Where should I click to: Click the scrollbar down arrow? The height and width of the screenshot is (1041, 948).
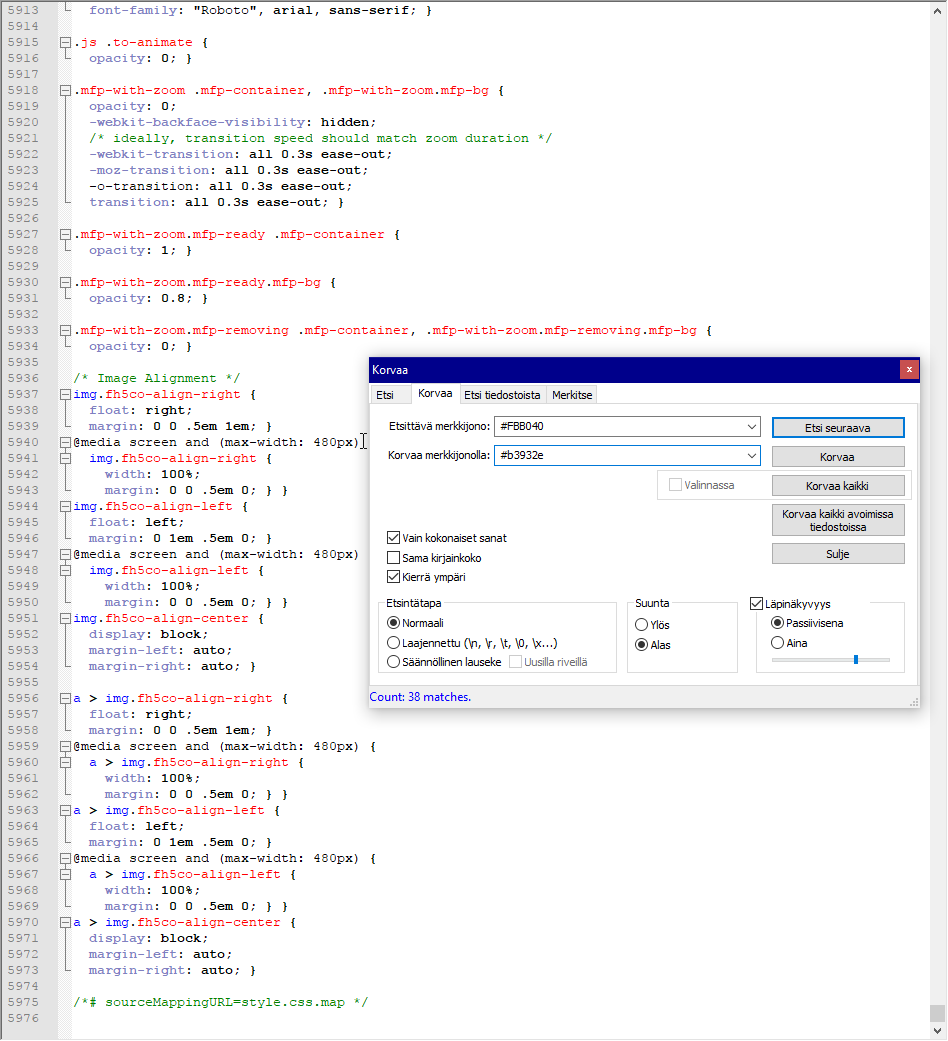(x=937, y=1030)
